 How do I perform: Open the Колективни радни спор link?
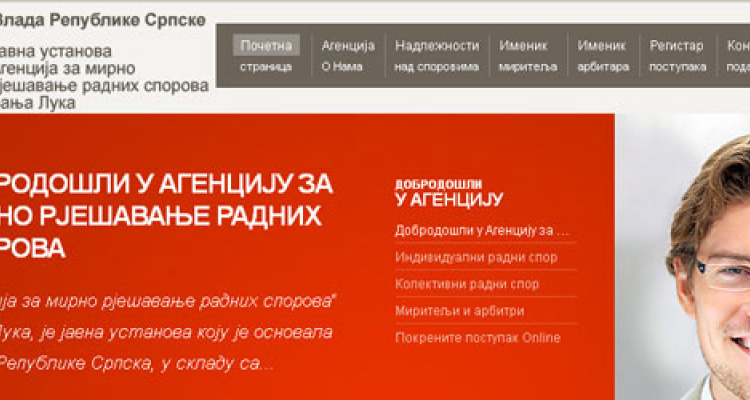click(467, 284)
